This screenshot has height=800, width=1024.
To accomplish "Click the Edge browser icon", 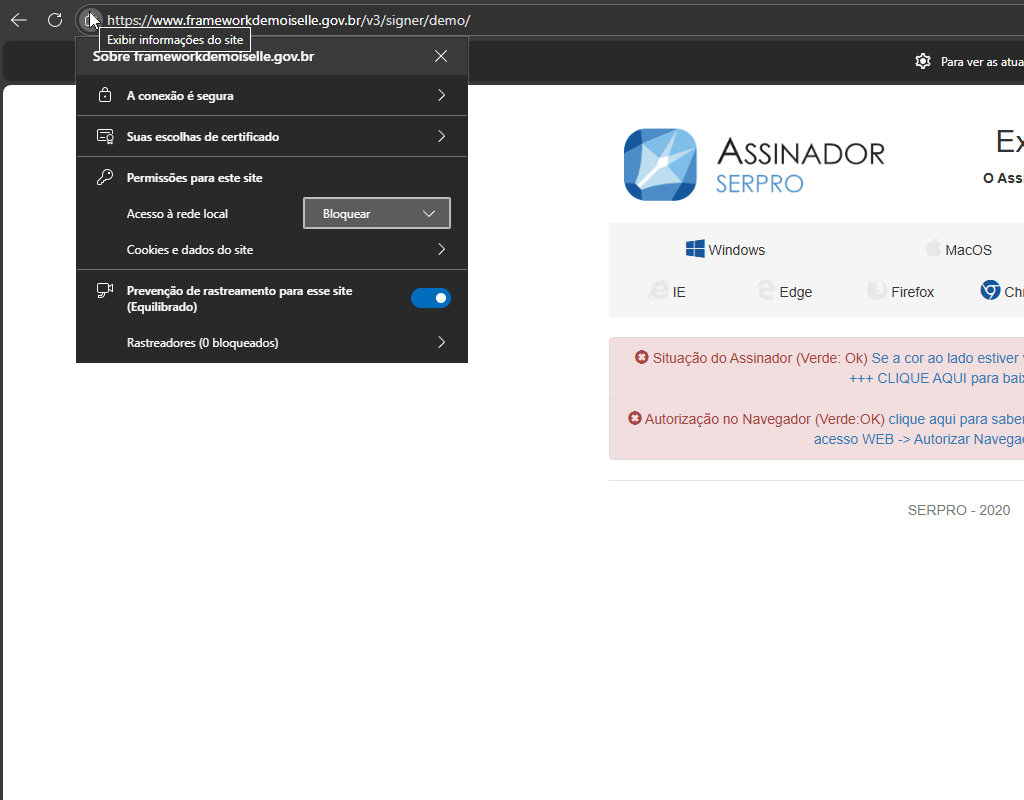I will [x=766, y=291].
